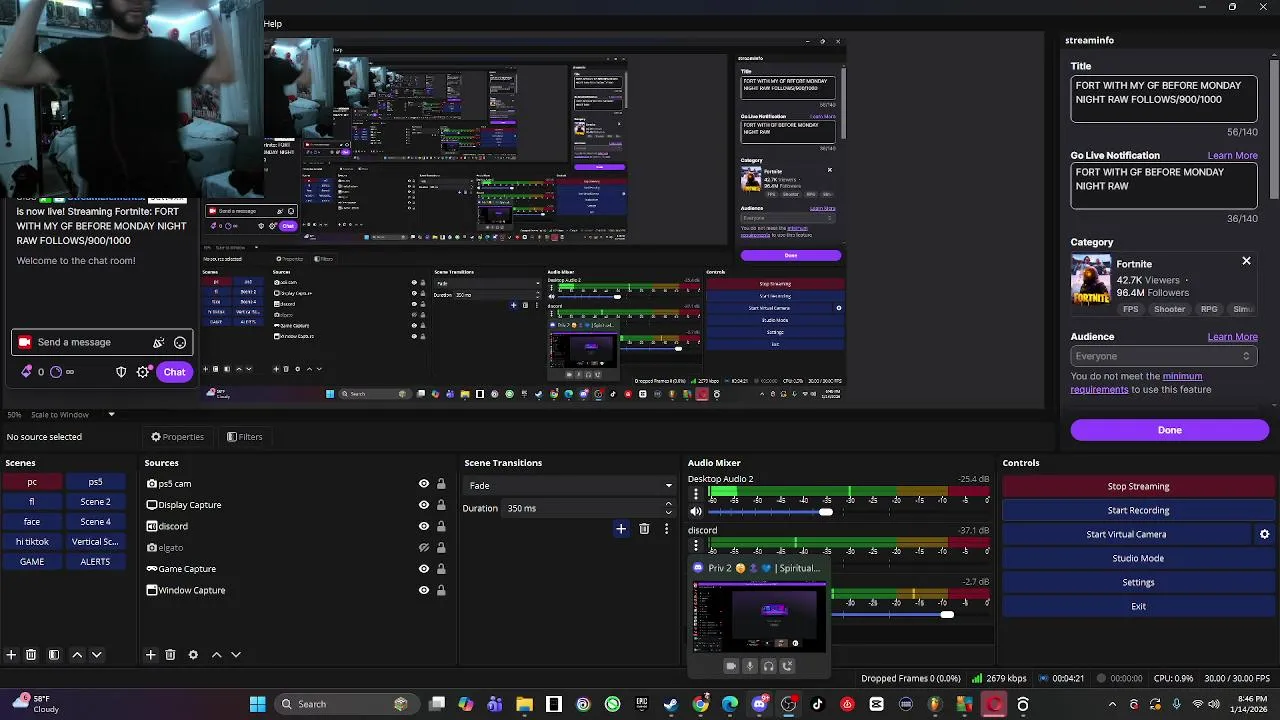
Task: Open transition properties three-dot menu
Action: (x=667, y=529)
